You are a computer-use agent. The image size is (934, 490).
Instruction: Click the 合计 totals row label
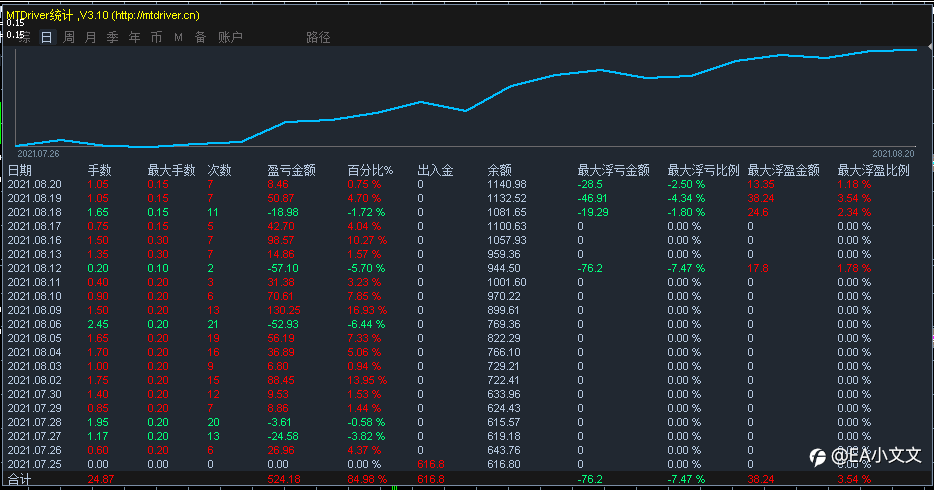20,479
